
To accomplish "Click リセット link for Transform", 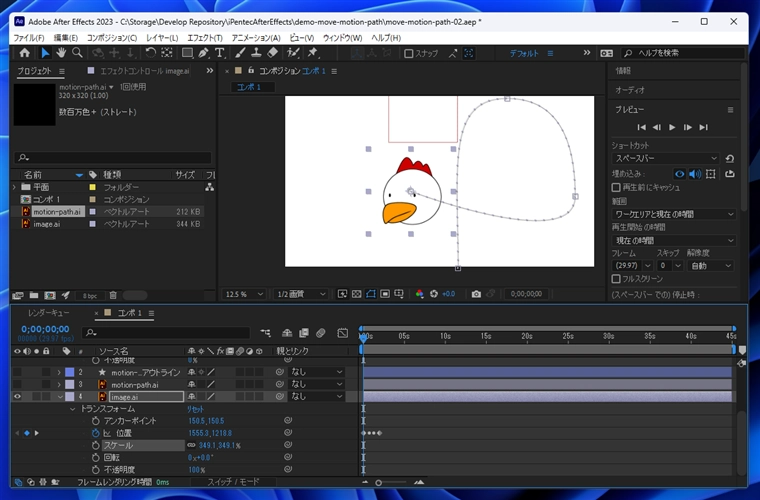I will coord(196,409).
